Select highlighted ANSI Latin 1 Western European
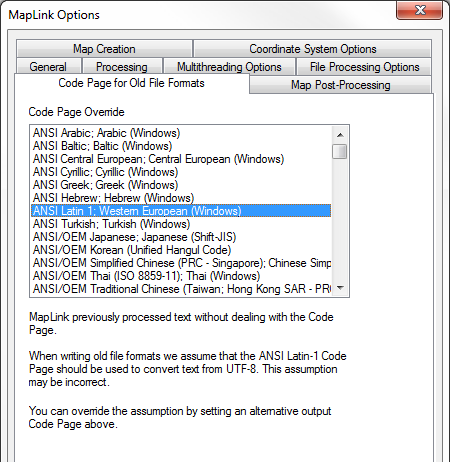Viewport: 450px width, 462px height. coord(181,211)
